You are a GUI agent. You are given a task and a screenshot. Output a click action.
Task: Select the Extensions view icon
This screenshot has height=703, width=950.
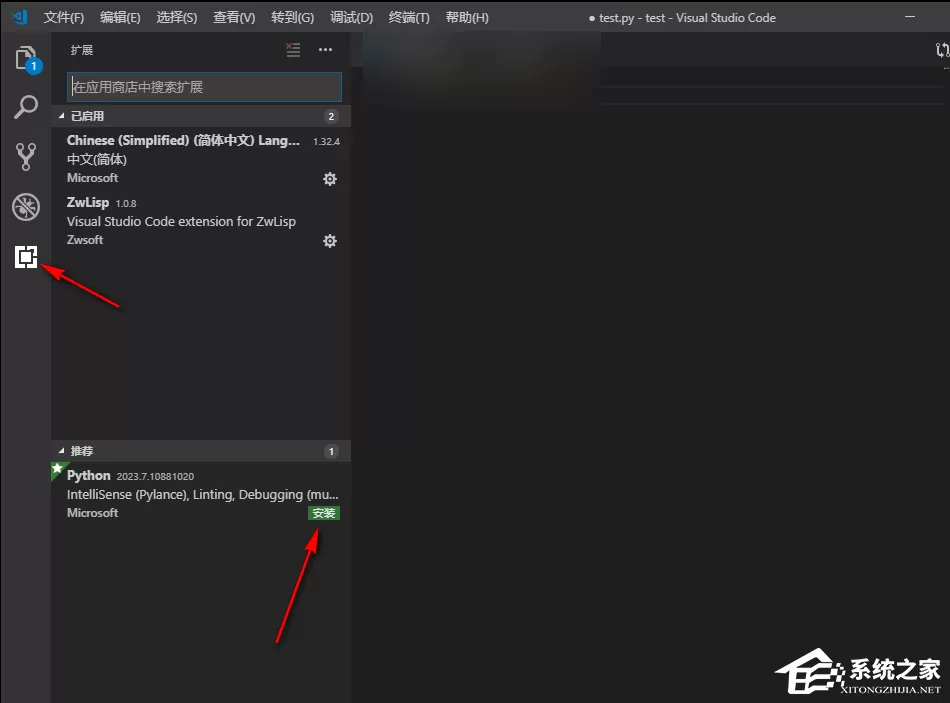click(26, 257)
